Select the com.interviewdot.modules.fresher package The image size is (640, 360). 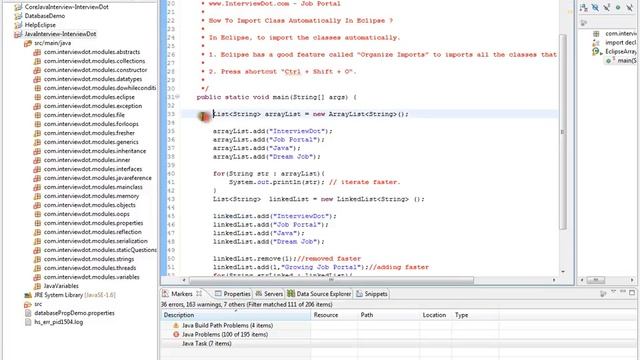[x=89, y=133]
